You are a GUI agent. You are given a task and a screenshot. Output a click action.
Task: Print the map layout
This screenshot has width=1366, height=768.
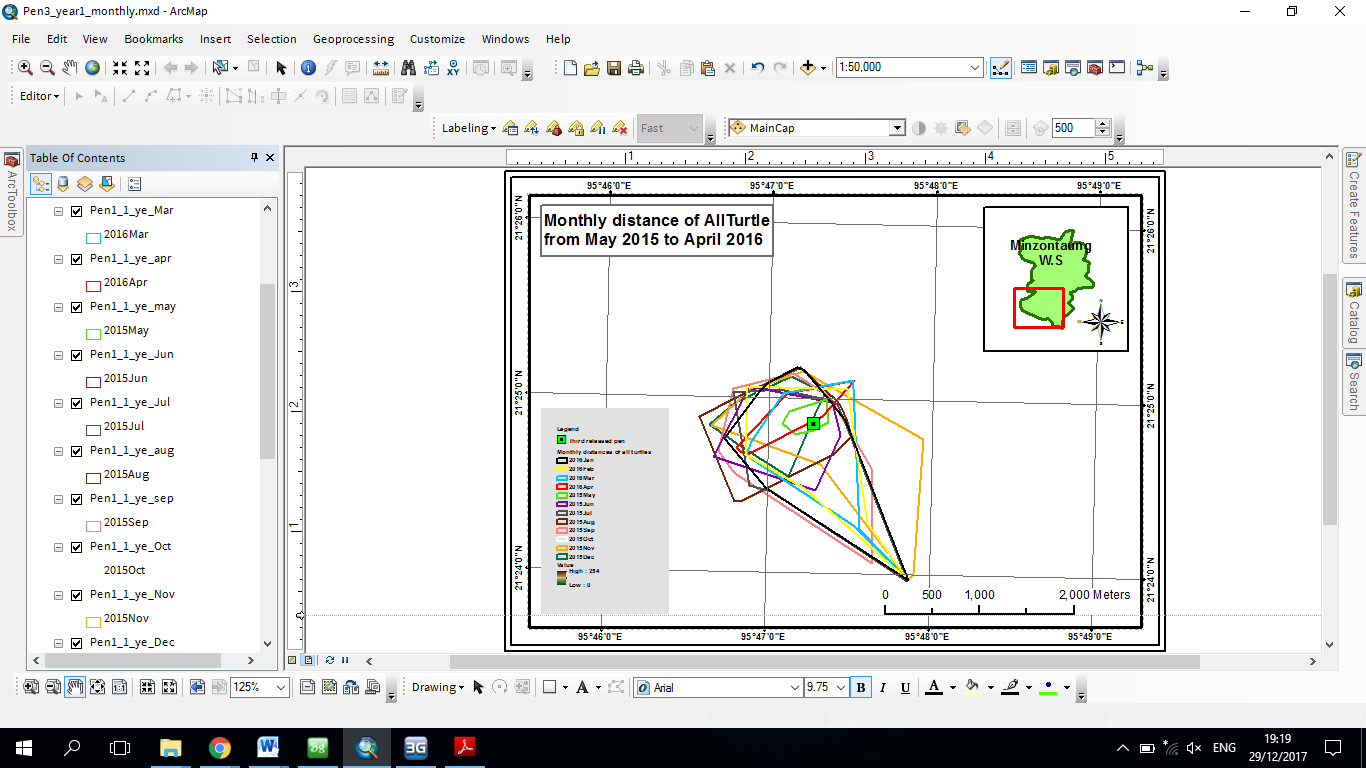coord(636,68)
